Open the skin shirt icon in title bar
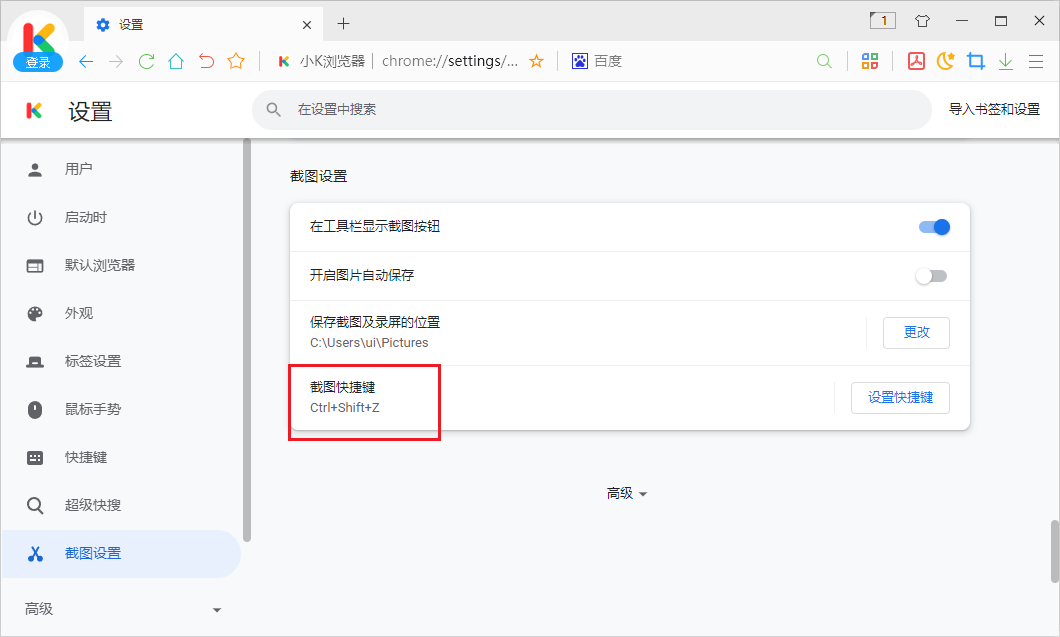Screen dimensions: 1060x637 click(922, 21)
